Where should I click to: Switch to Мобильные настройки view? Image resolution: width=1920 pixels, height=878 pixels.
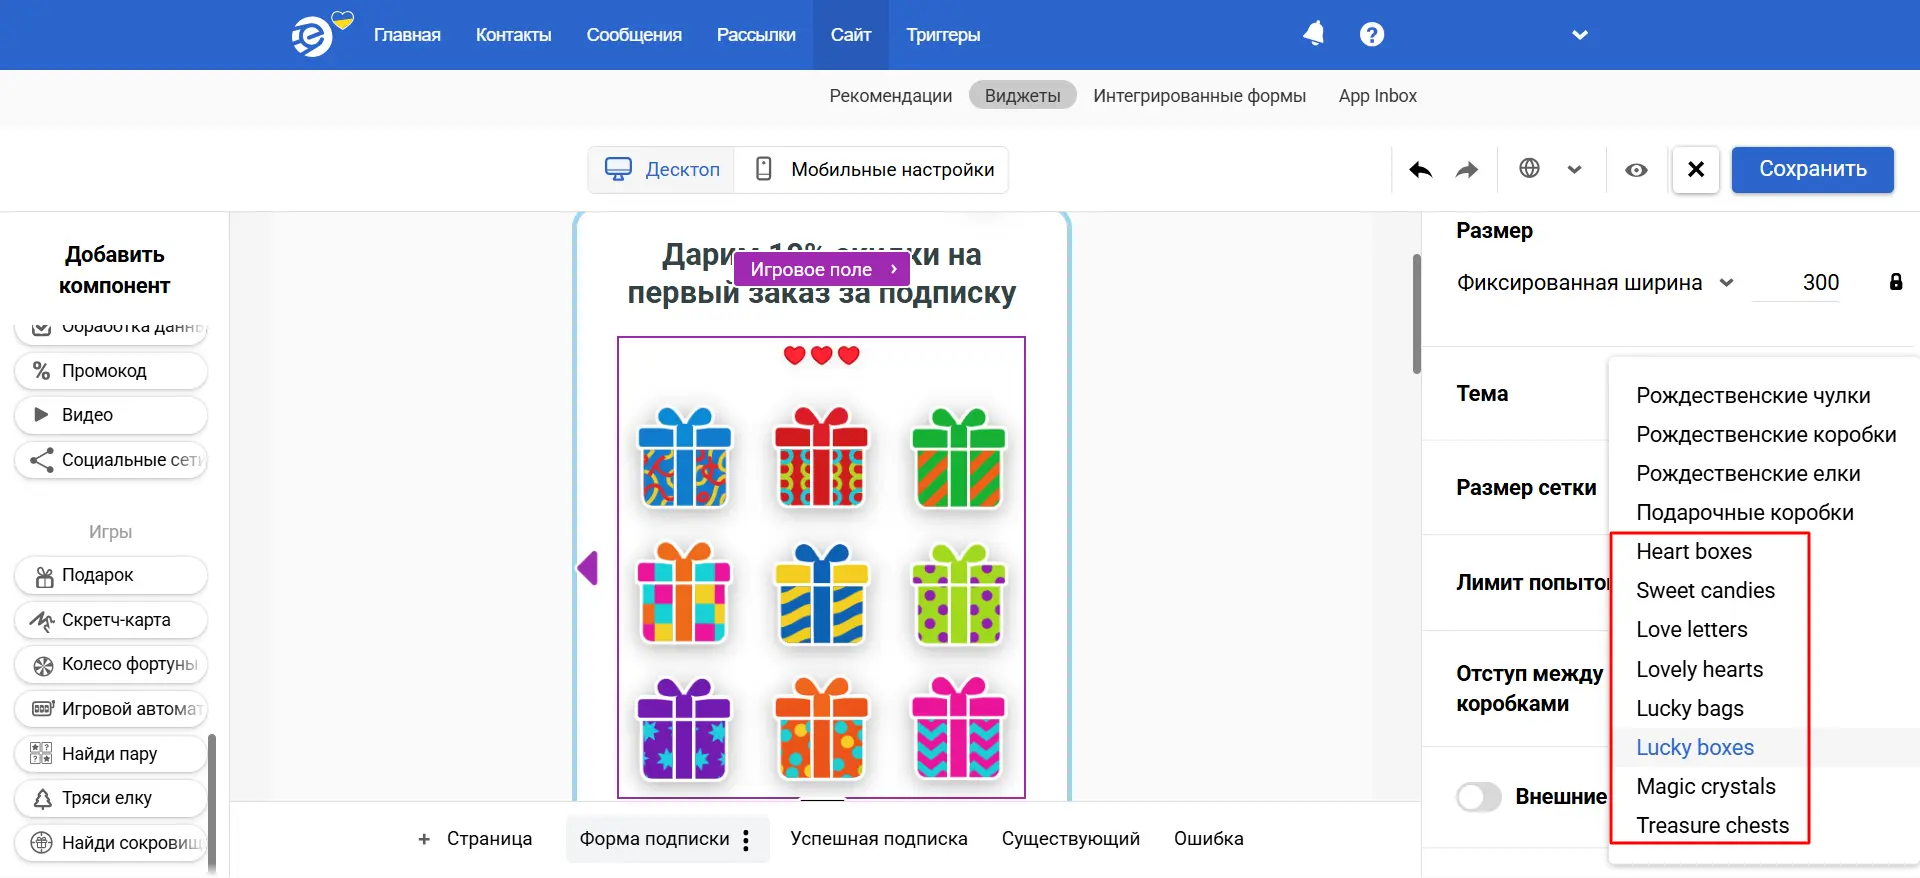click(874, 170)
